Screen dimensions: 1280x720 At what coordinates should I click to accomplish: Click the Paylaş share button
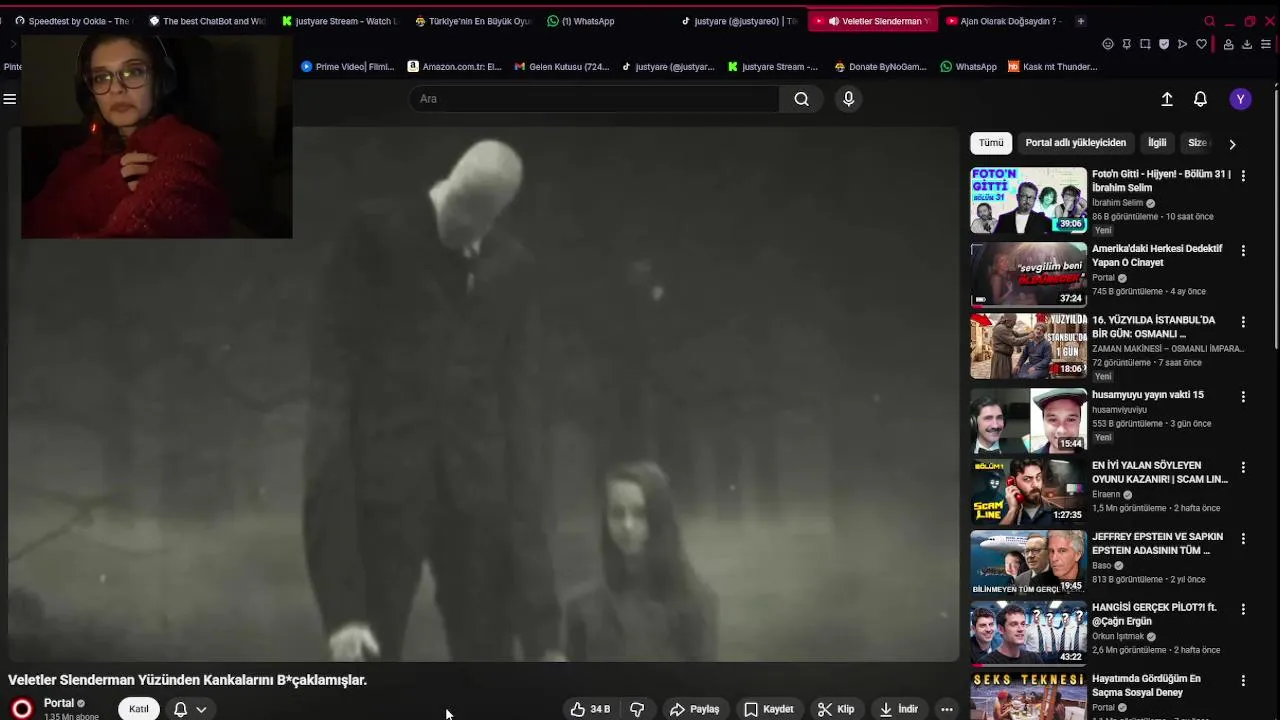click(695, 709)
